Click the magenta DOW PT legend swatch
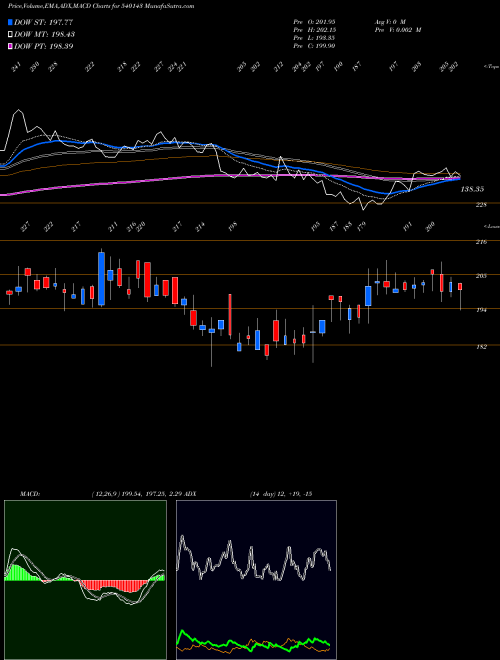Screen dimensions: 500x660 coord(11,46)
